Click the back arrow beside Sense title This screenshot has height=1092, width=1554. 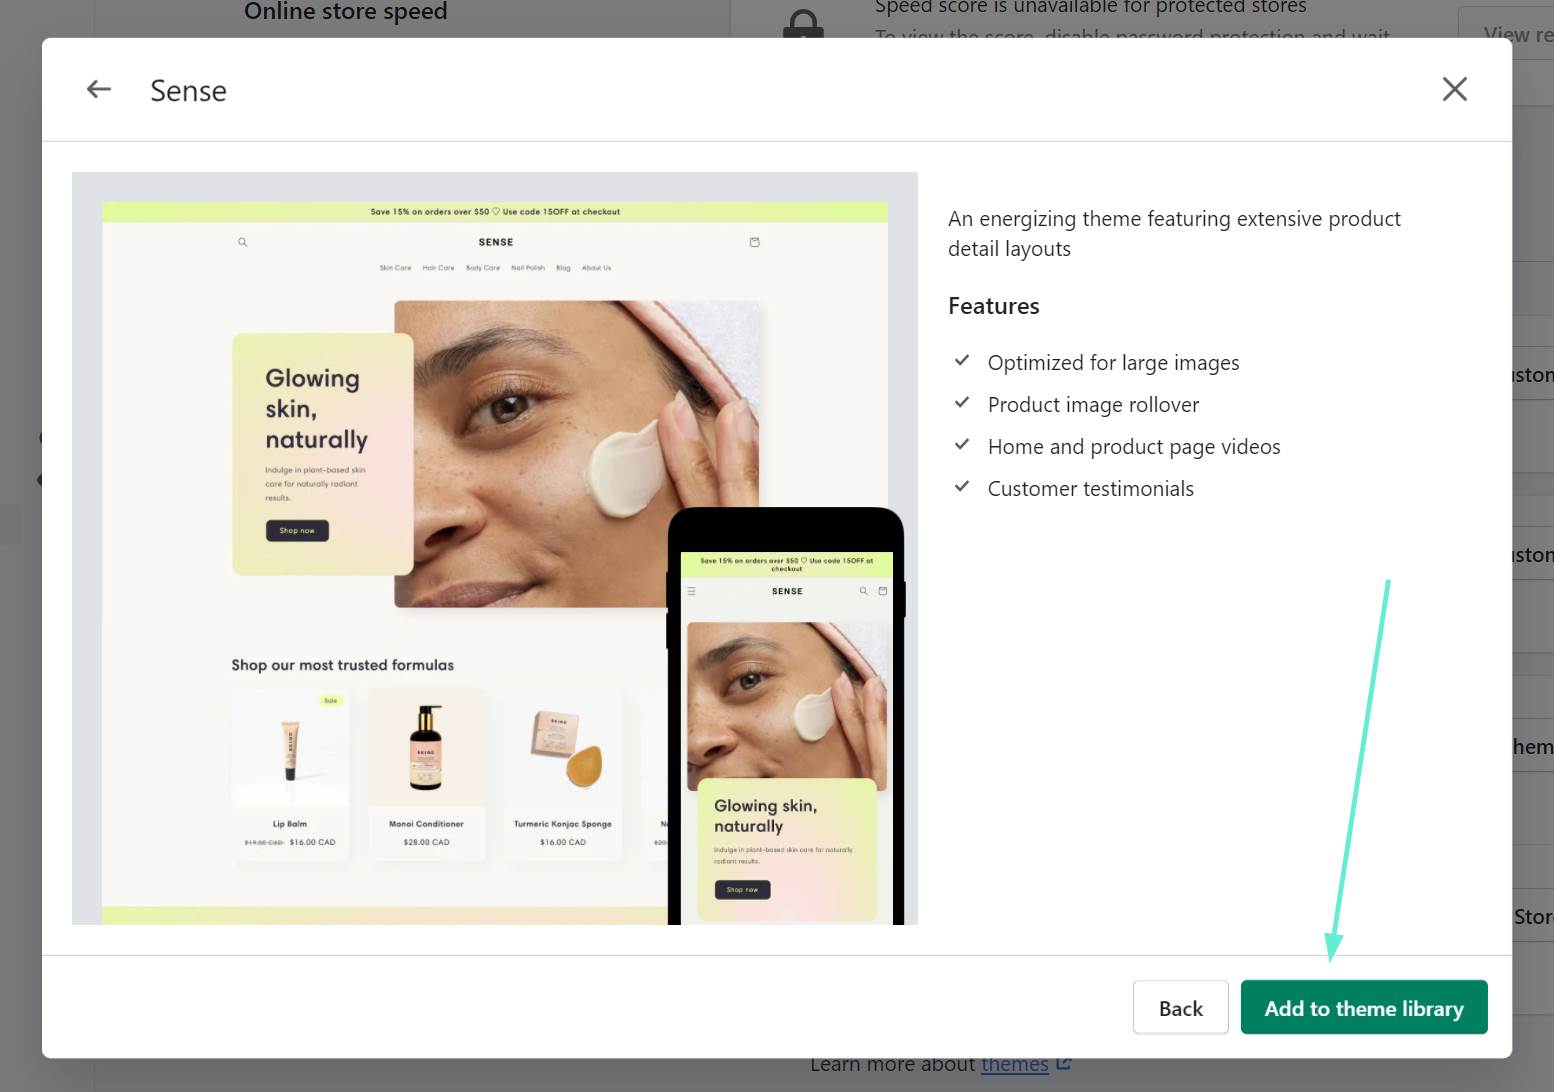point(99,90)
